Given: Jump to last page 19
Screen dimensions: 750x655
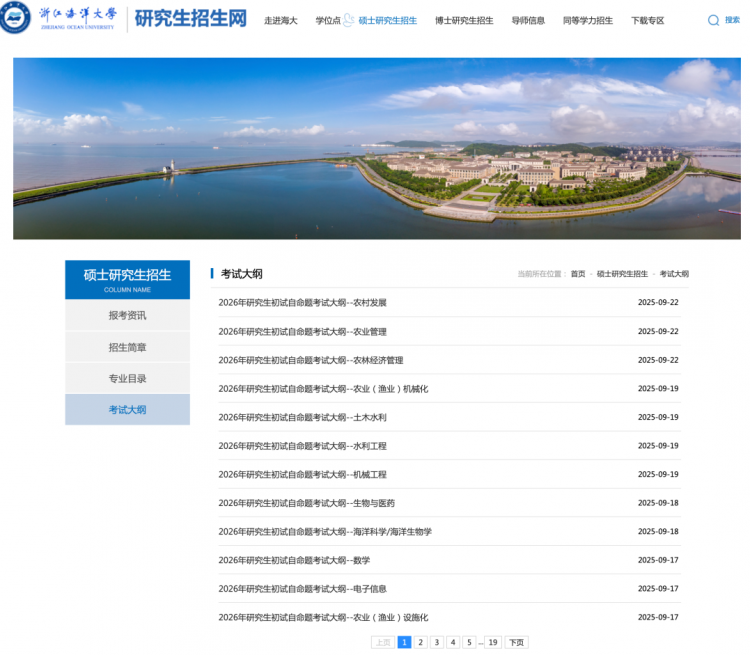Looking at the screenshot, I should point(492,642).
